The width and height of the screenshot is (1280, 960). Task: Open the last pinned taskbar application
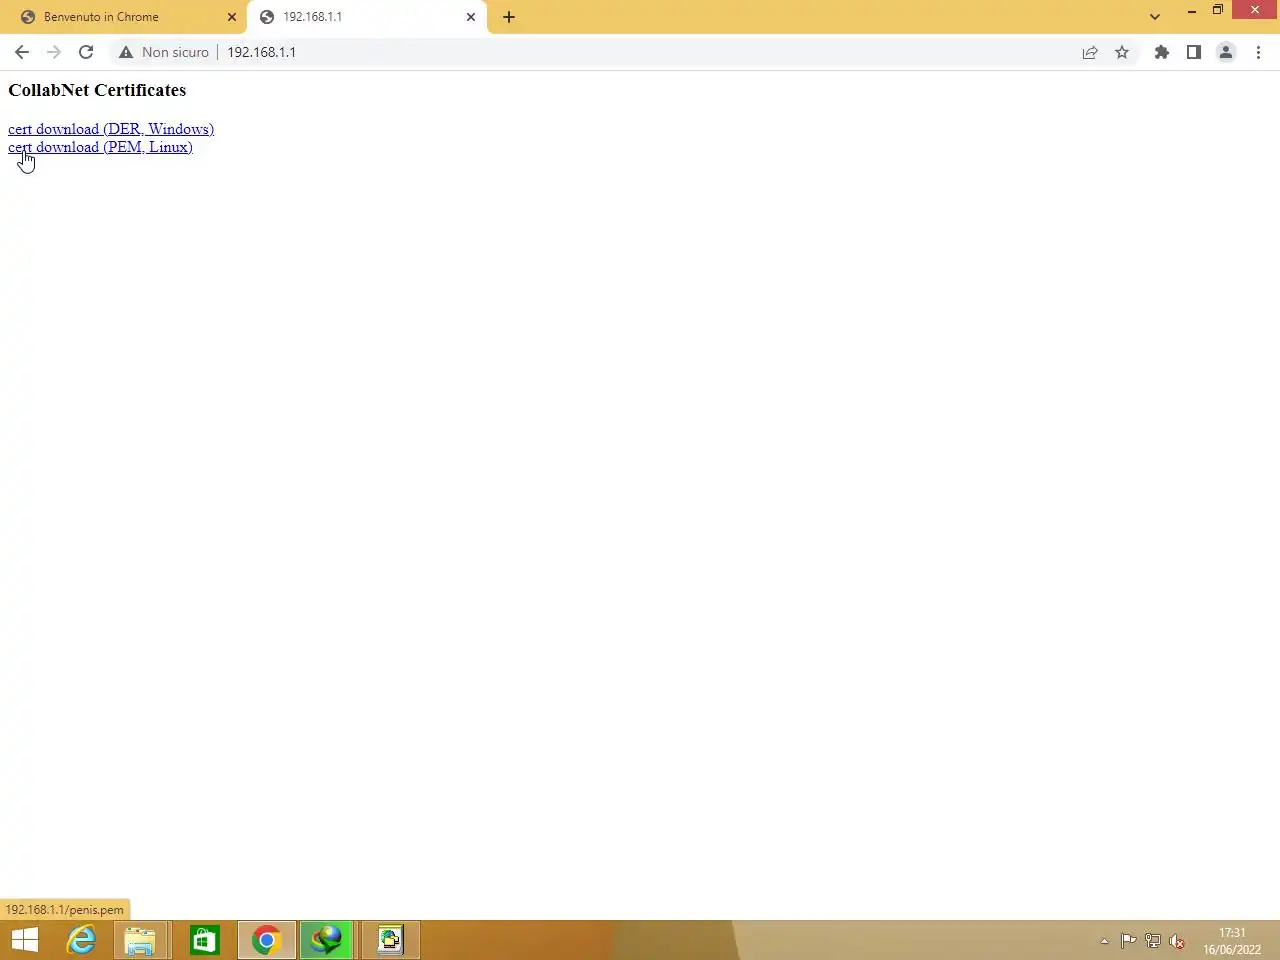click(390, 940)
